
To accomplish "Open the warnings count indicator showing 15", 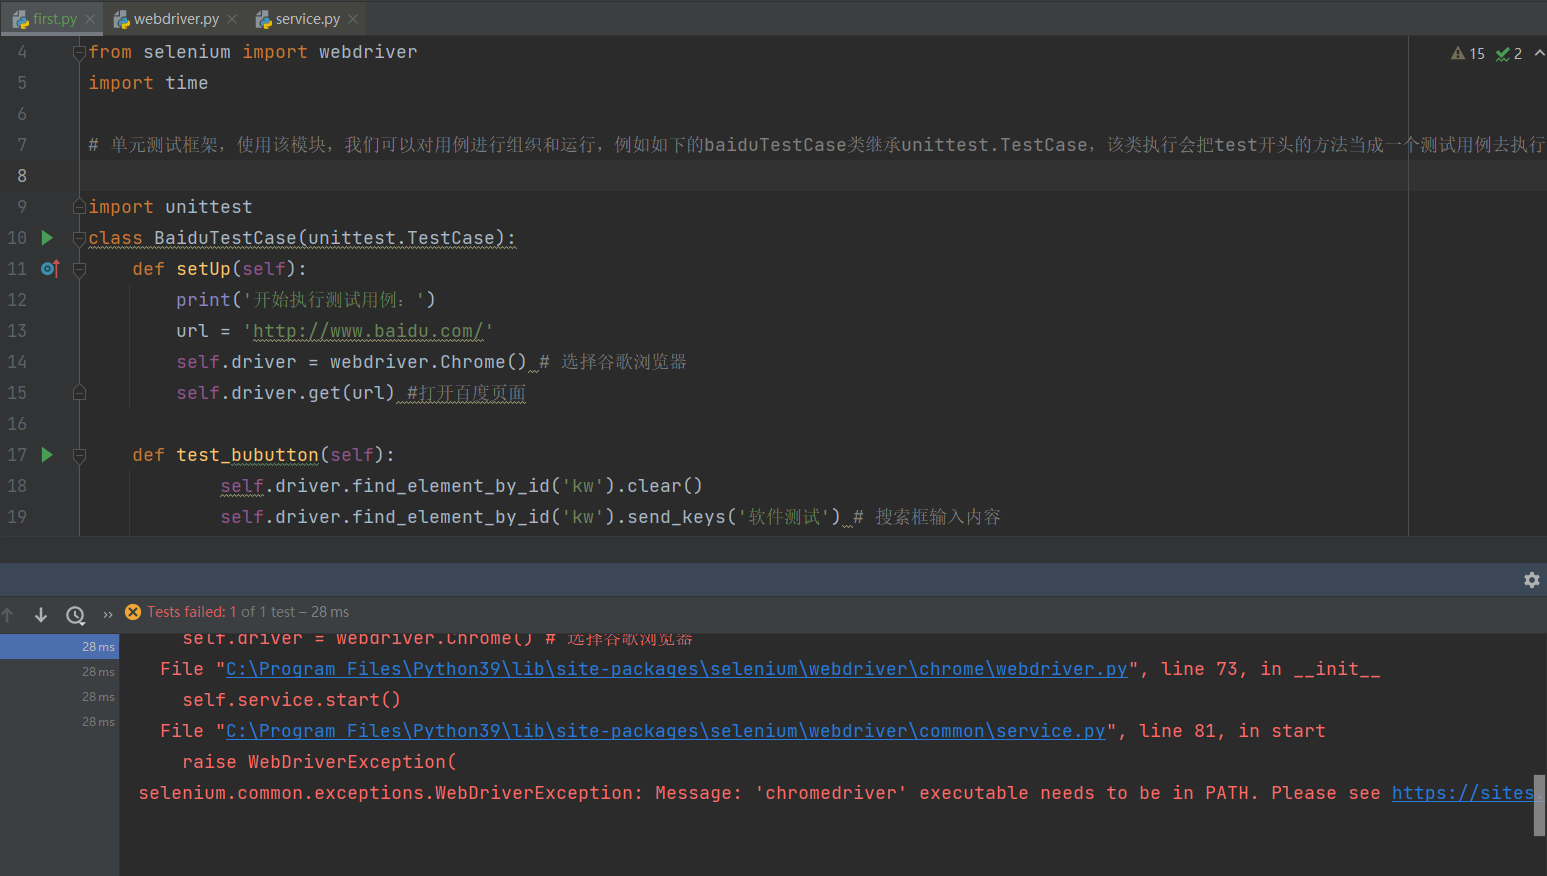I will tap(1468, 54).
